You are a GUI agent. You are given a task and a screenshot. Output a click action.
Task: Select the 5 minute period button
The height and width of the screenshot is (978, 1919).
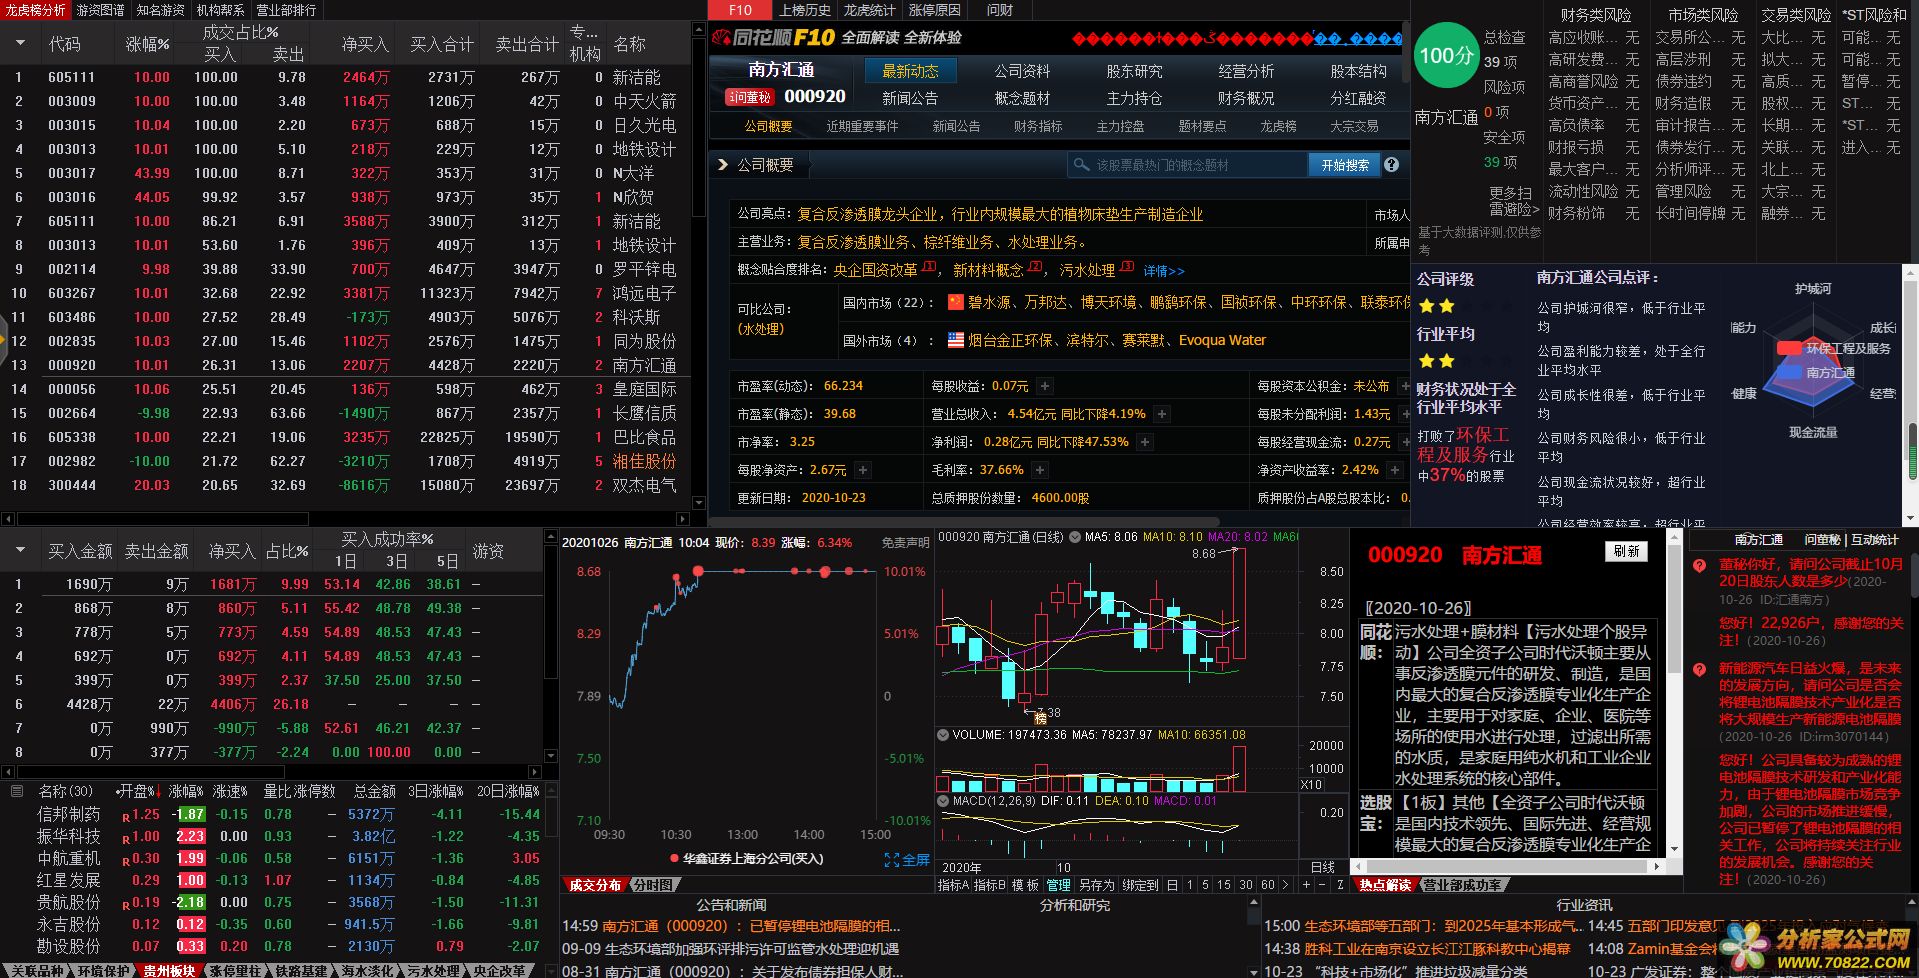point(1206,885)
